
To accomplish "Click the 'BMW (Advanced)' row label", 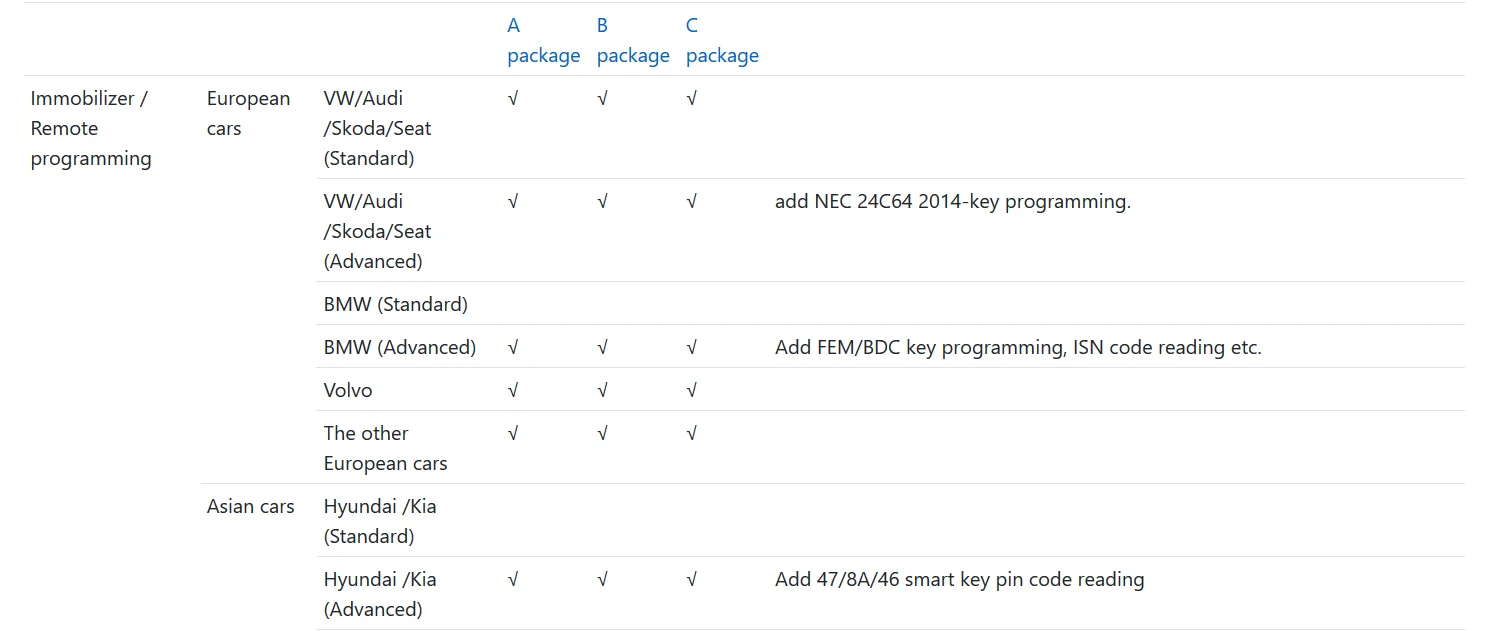I will pos(400,347).
